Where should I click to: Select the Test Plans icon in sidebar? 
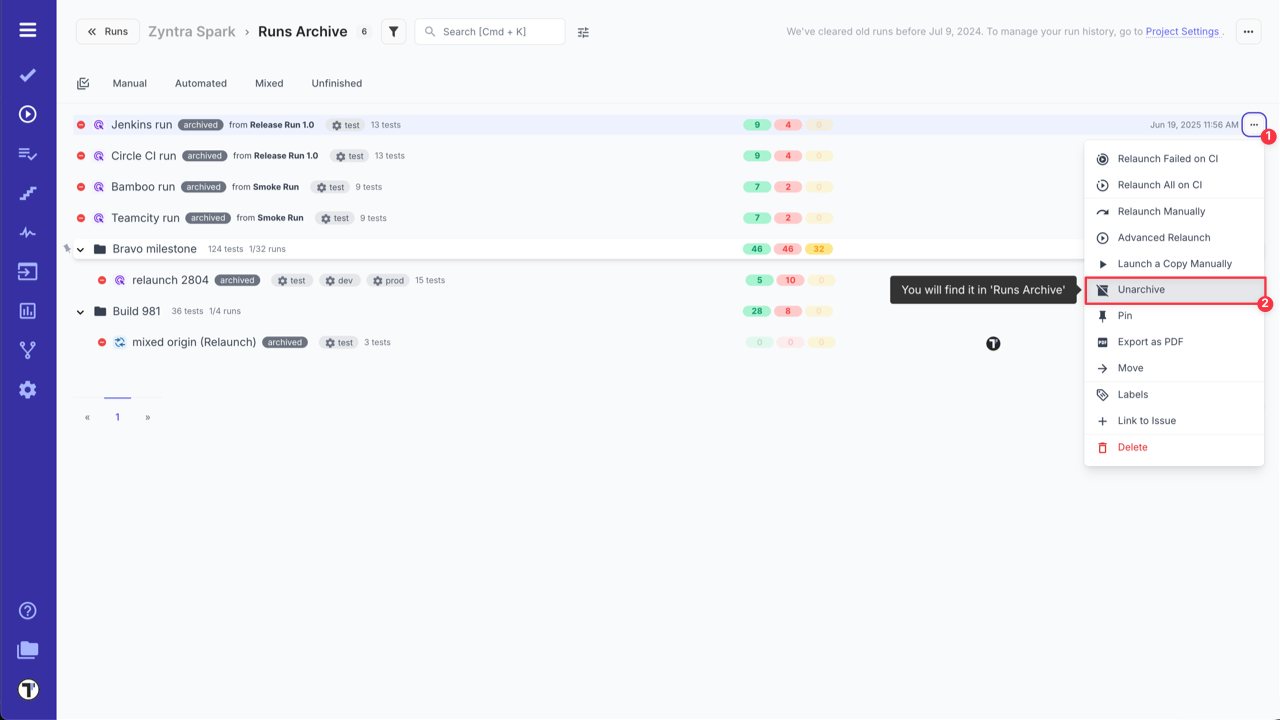27,153
